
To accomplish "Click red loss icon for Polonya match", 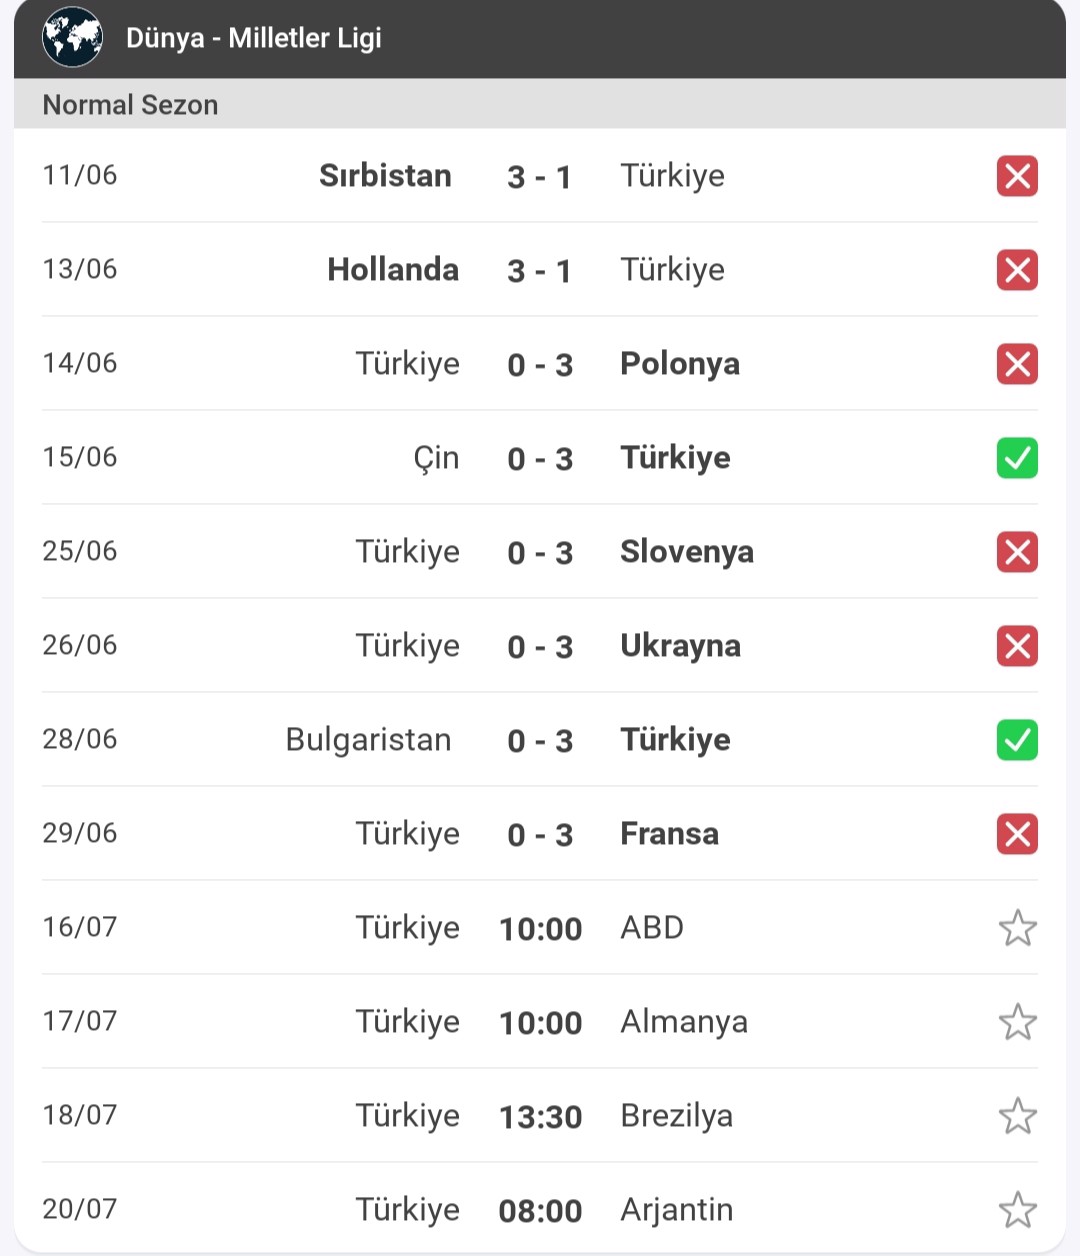I will (x=1017, y=364).
